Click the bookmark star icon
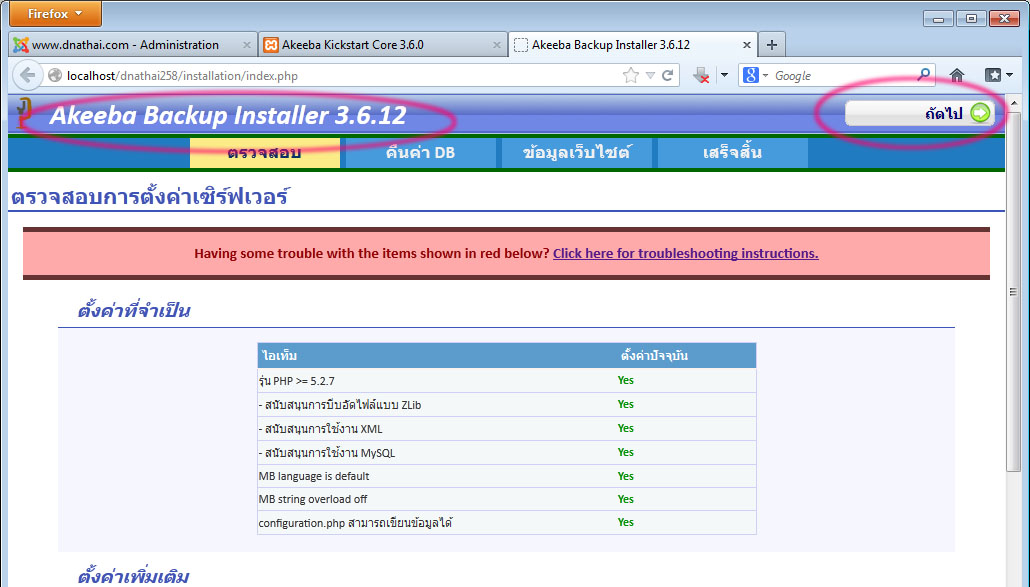The height and width of the screenshot is (587, 1030). (x=630, y=74)
